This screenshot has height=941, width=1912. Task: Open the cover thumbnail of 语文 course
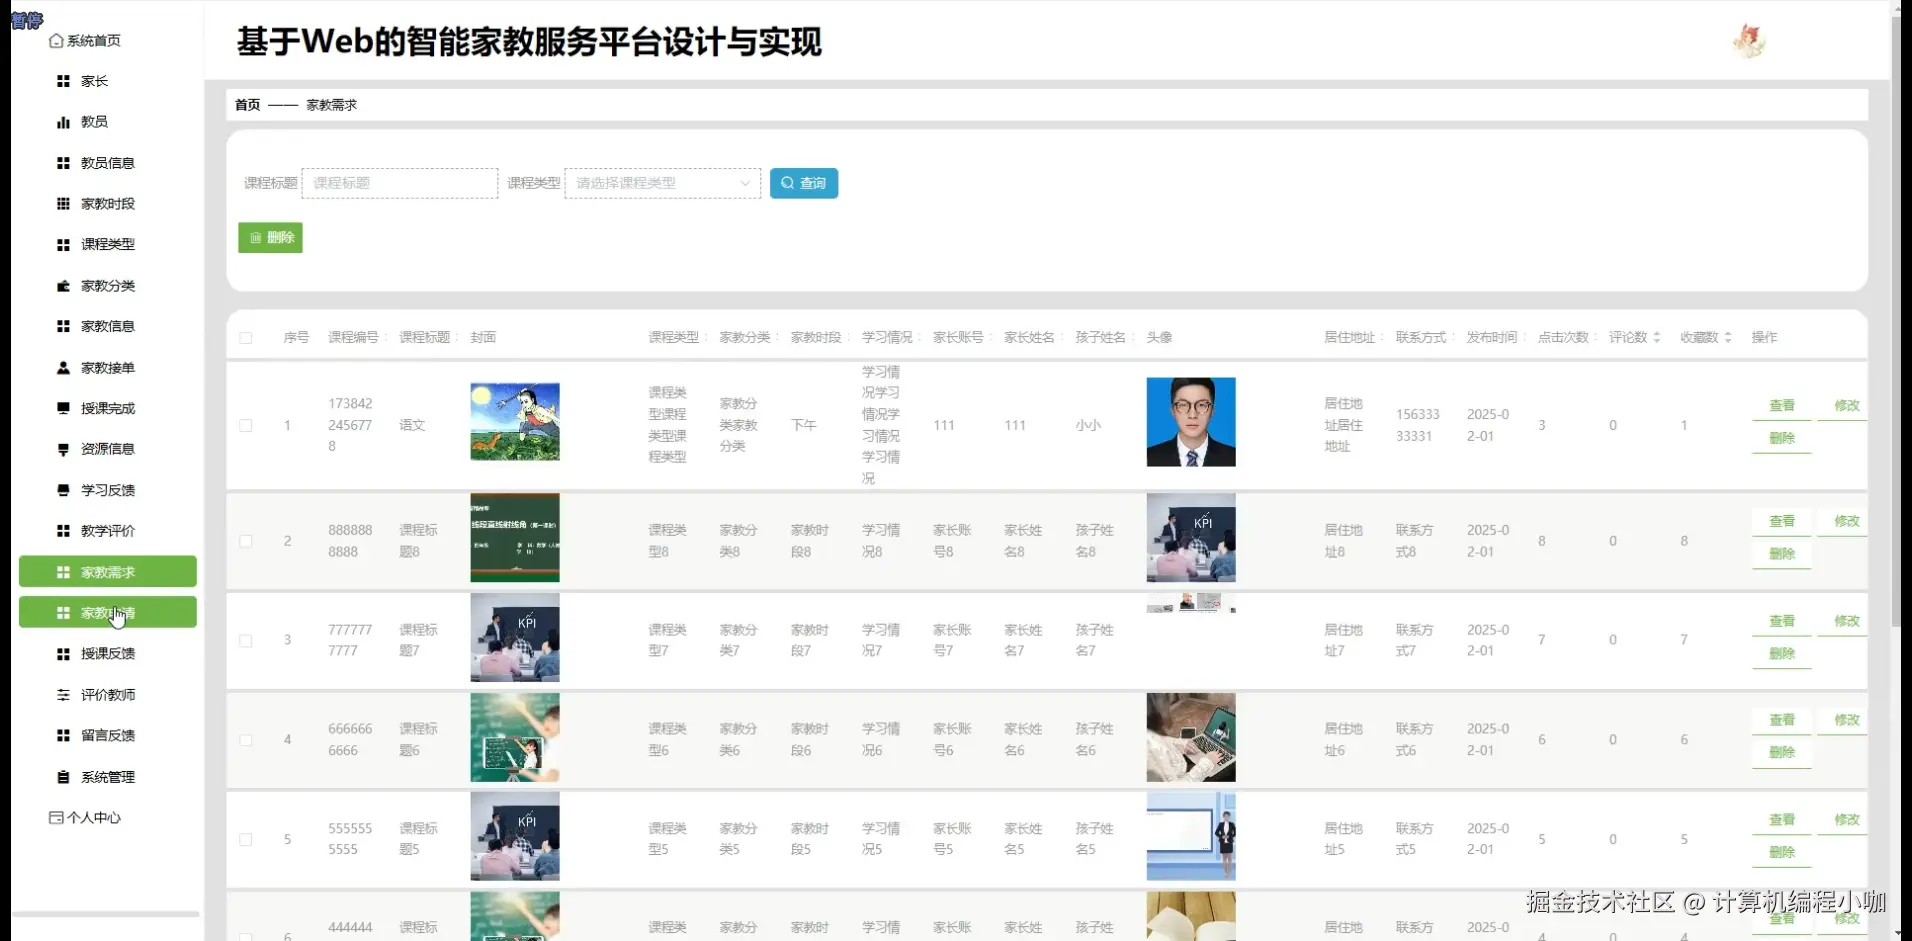[x=514, y=422]
